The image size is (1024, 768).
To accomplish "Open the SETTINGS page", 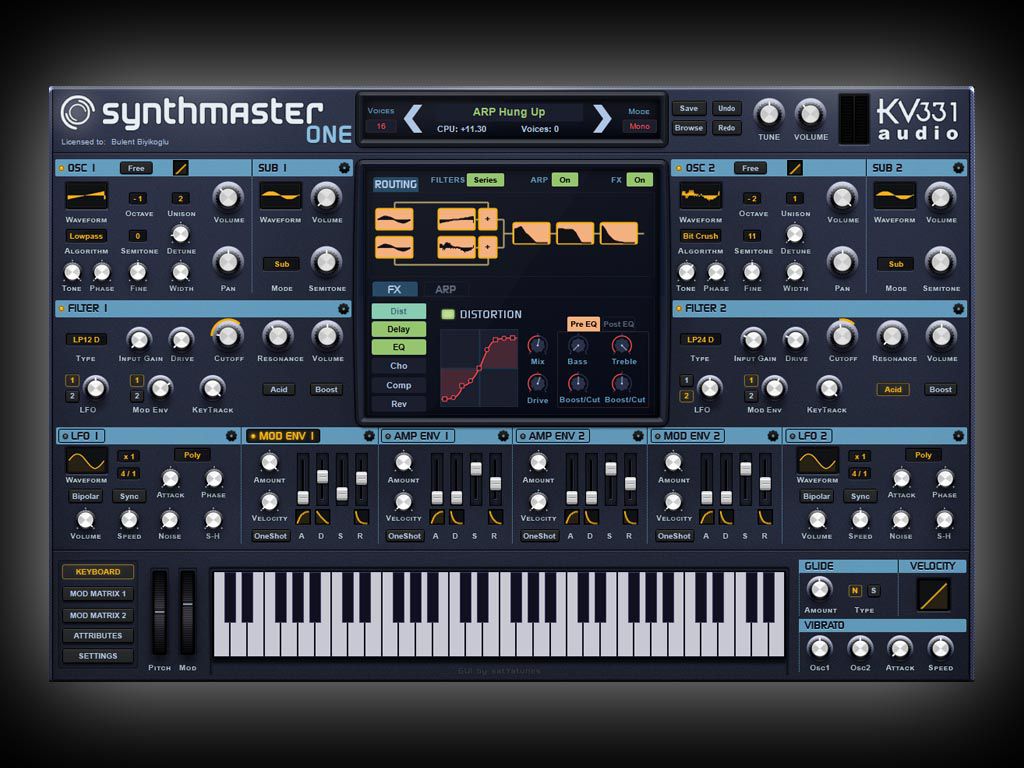I will (98, 656).
